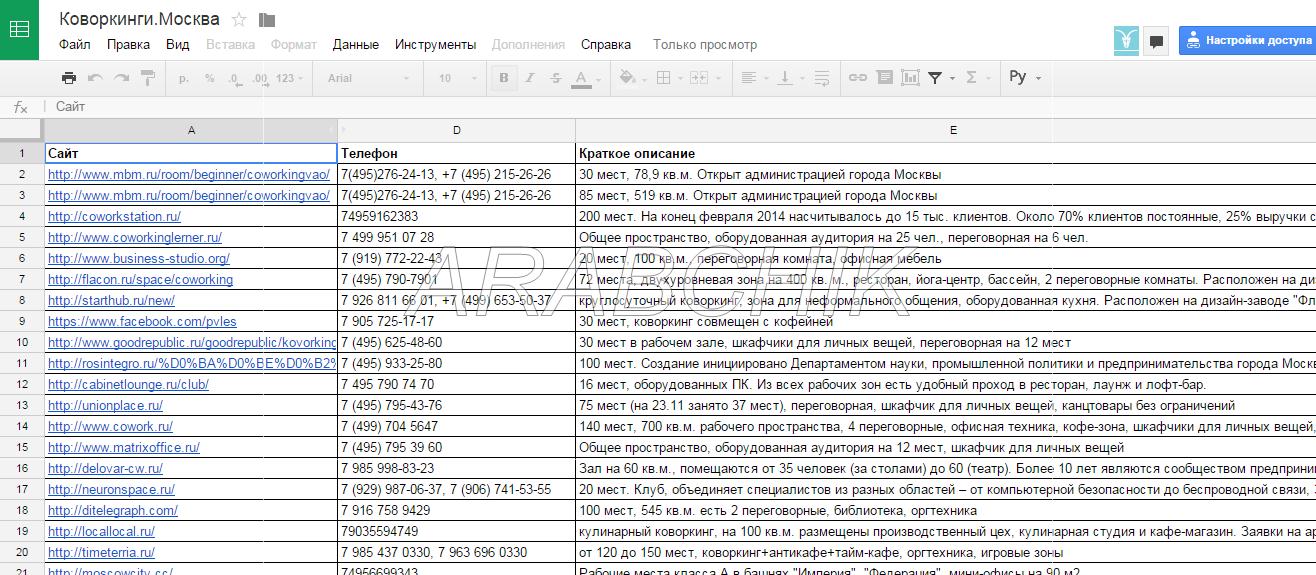Click Настройки доступа share button
The image size is (1316, 575).
pos(1247,40)
